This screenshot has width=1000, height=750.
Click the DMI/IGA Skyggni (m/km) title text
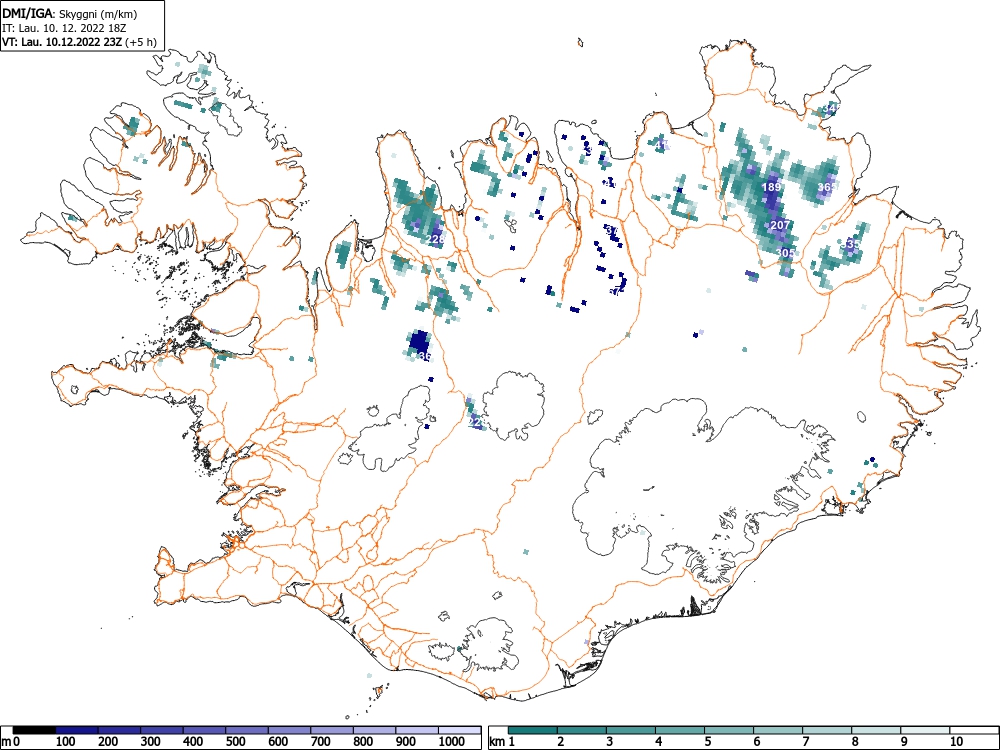[x=70, y=13]
